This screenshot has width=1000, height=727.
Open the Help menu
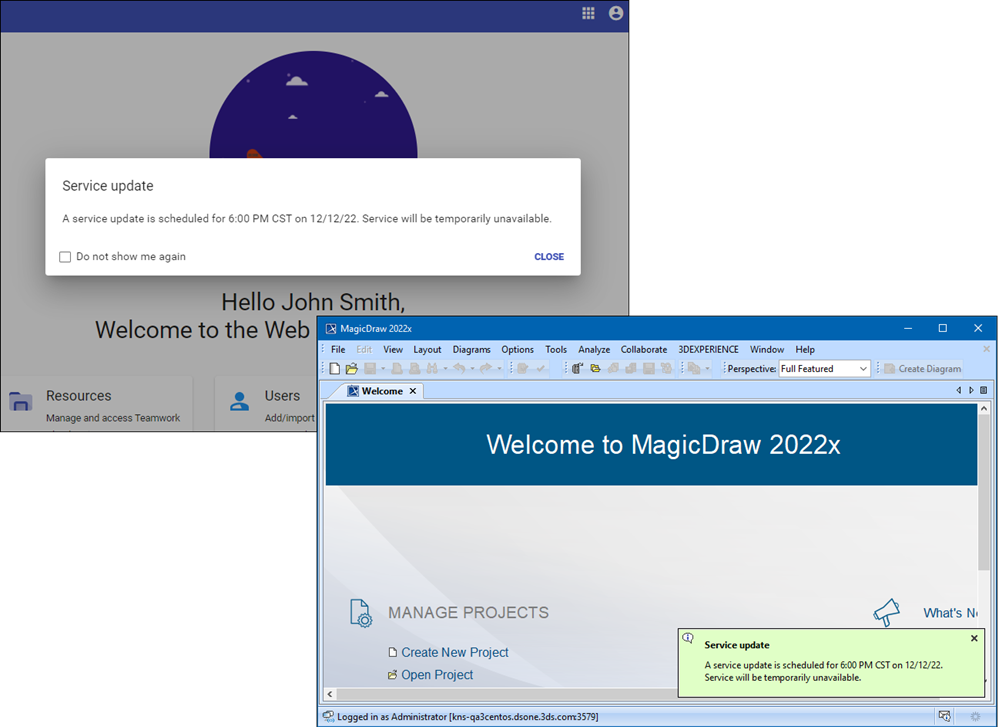[805, 349]
